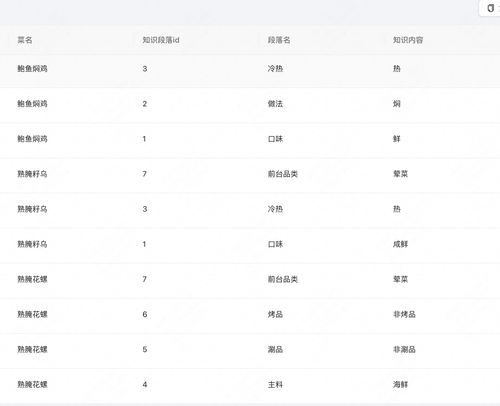Click the 非烤品 knowledge content cell
The image size is (500, 406).
pyautogui.click(x=404, y=314)
